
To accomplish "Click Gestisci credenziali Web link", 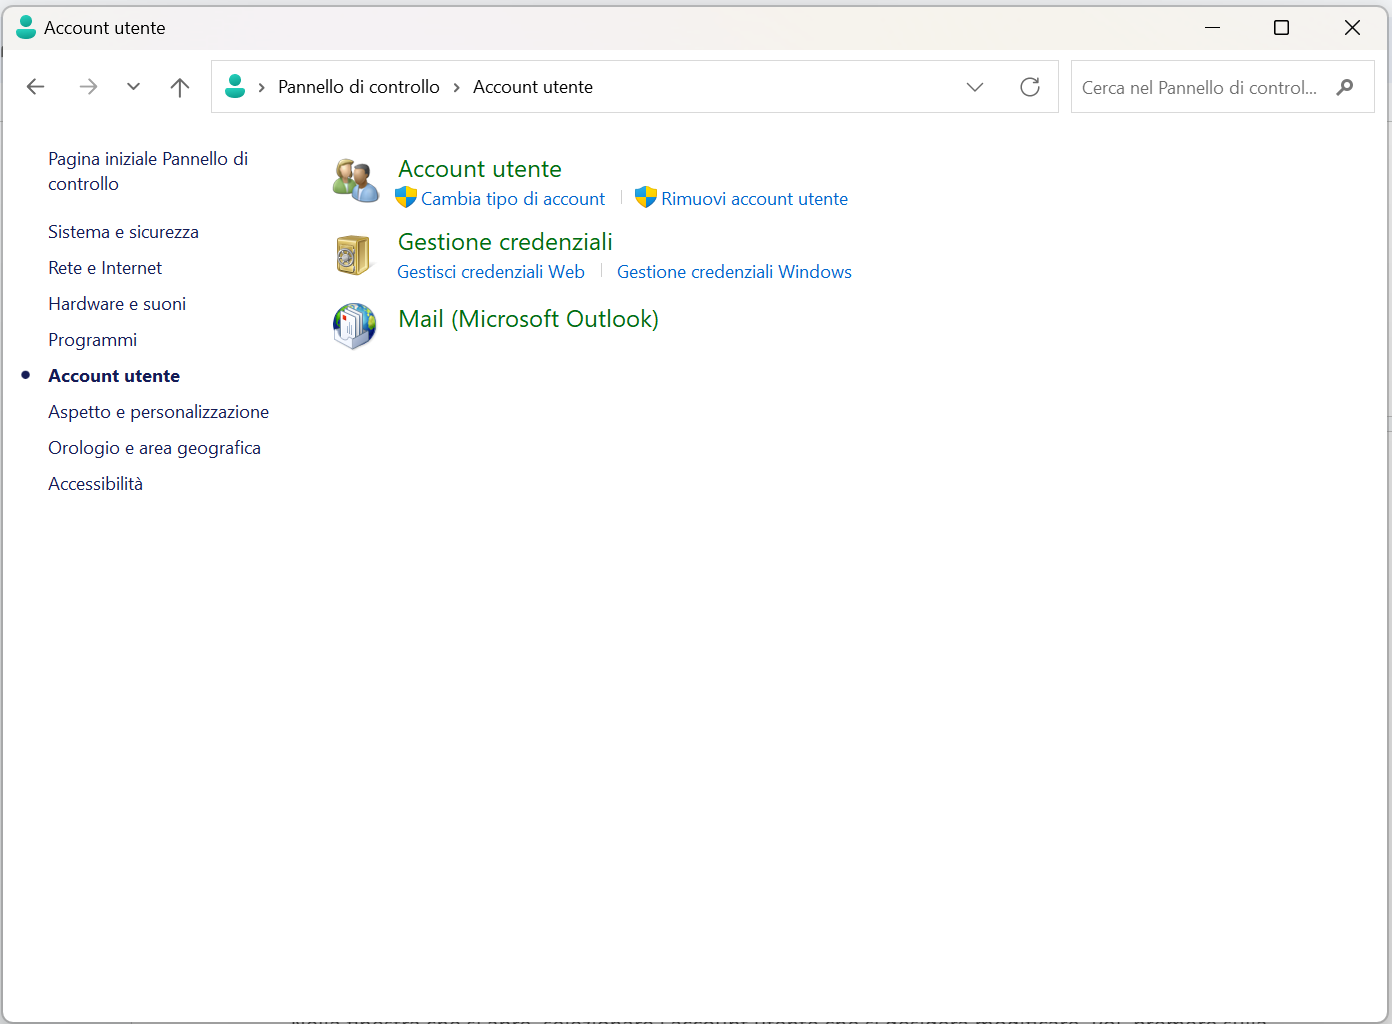I will click(x=490, y=272).
